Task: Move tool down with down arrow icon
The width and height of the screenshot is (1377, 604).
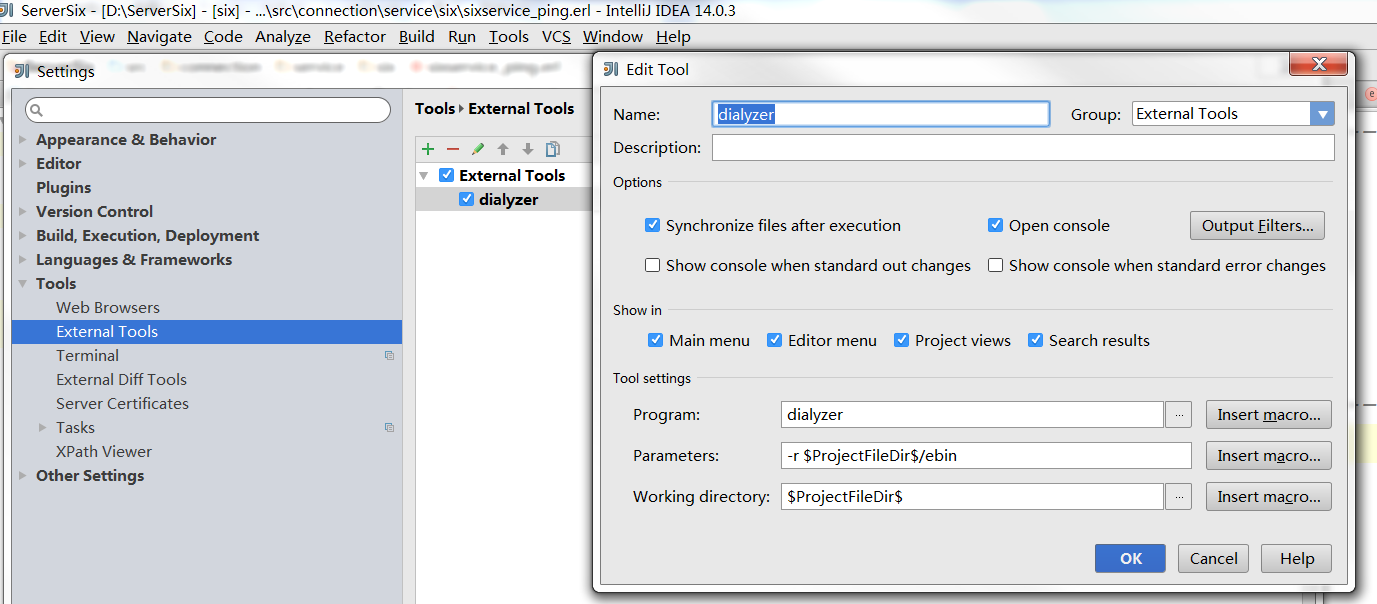Action: click(x=528, y=149)
